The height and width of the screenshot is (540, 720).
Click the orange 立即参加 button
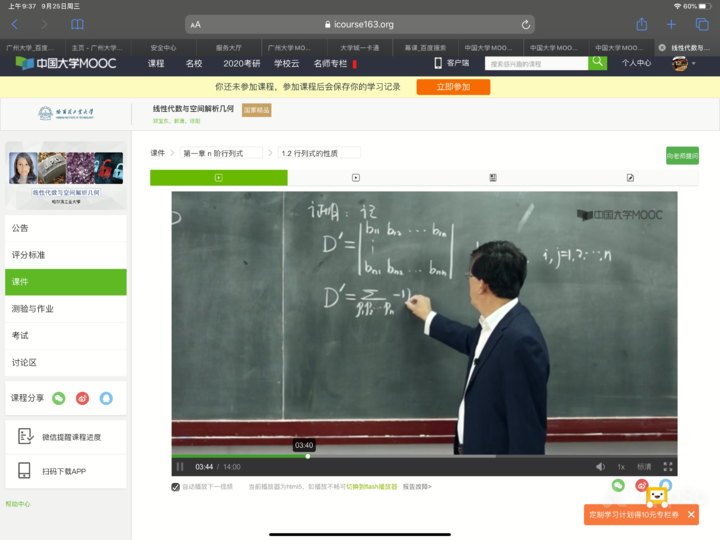click(453, 87)
